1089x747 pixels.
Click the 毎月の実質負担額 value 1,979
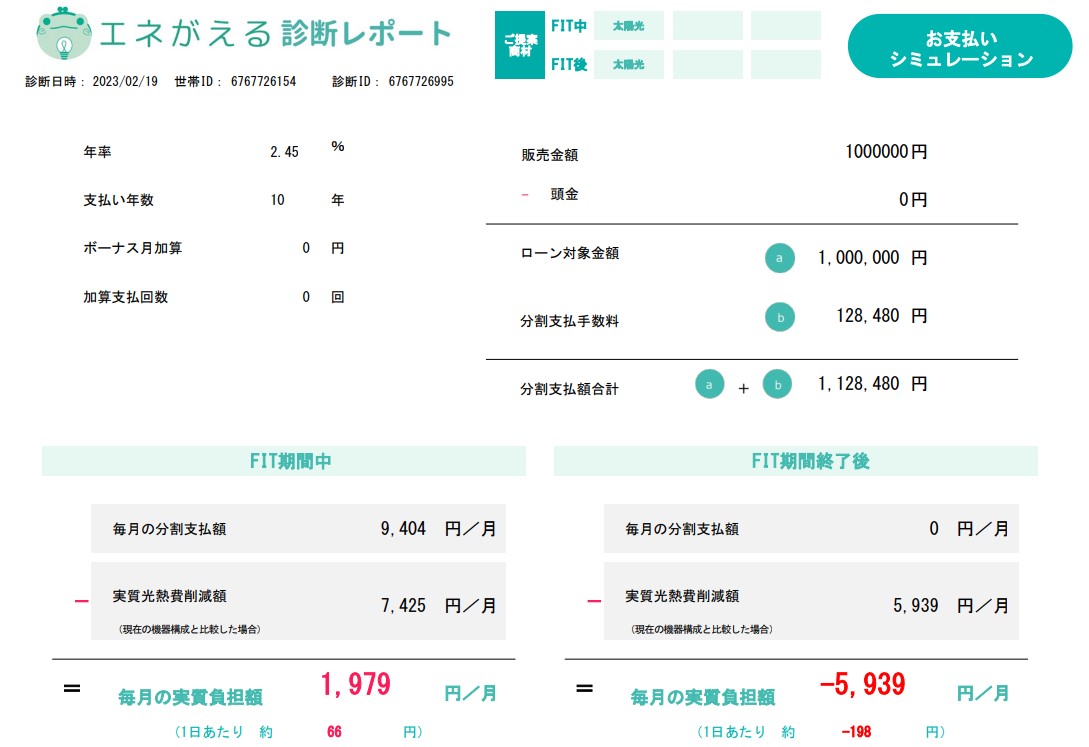click(356, 685)
